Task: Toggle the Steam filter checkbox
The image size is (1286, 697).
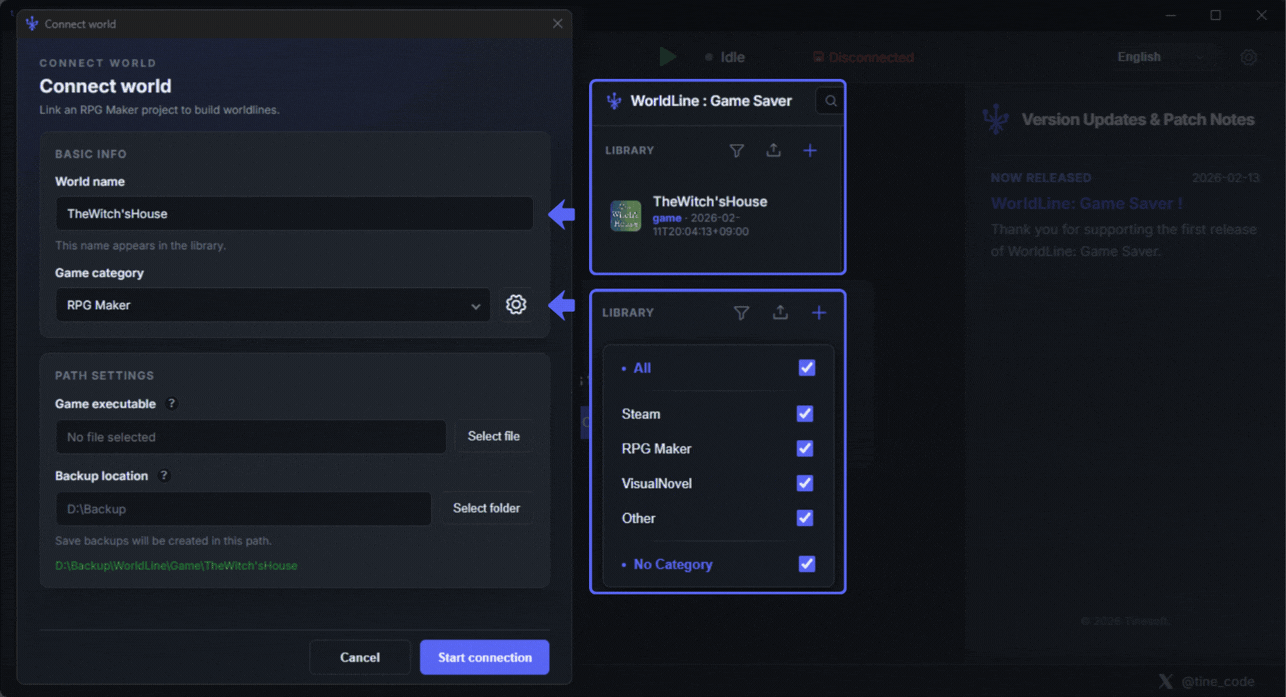Action: click(x=805, y=414)
